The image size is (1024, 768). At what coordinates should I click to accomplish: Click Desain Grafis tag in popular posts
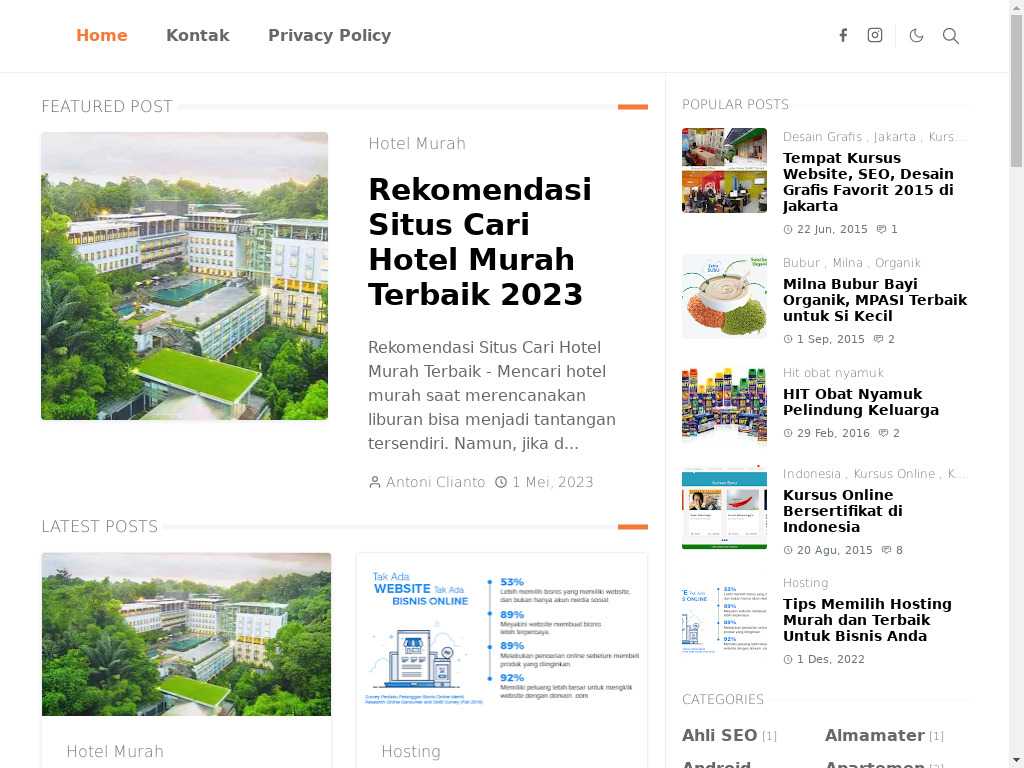click(x=822, y=136)
